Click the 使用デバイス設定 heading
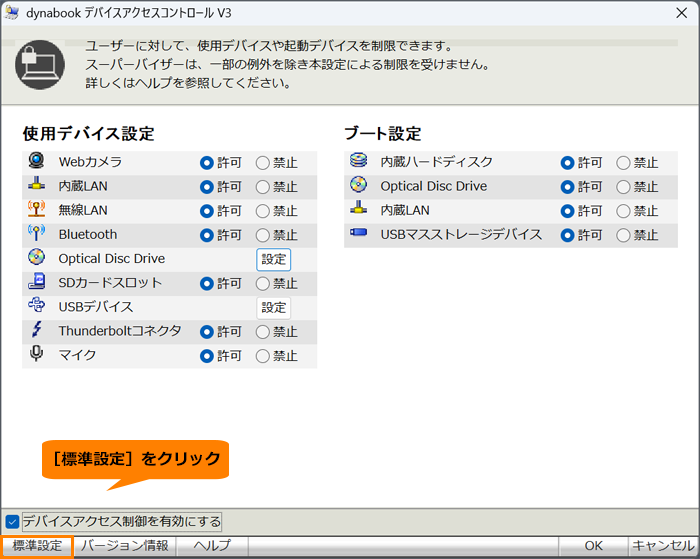Viewport: 700px width, 559px height. point(88,133)
